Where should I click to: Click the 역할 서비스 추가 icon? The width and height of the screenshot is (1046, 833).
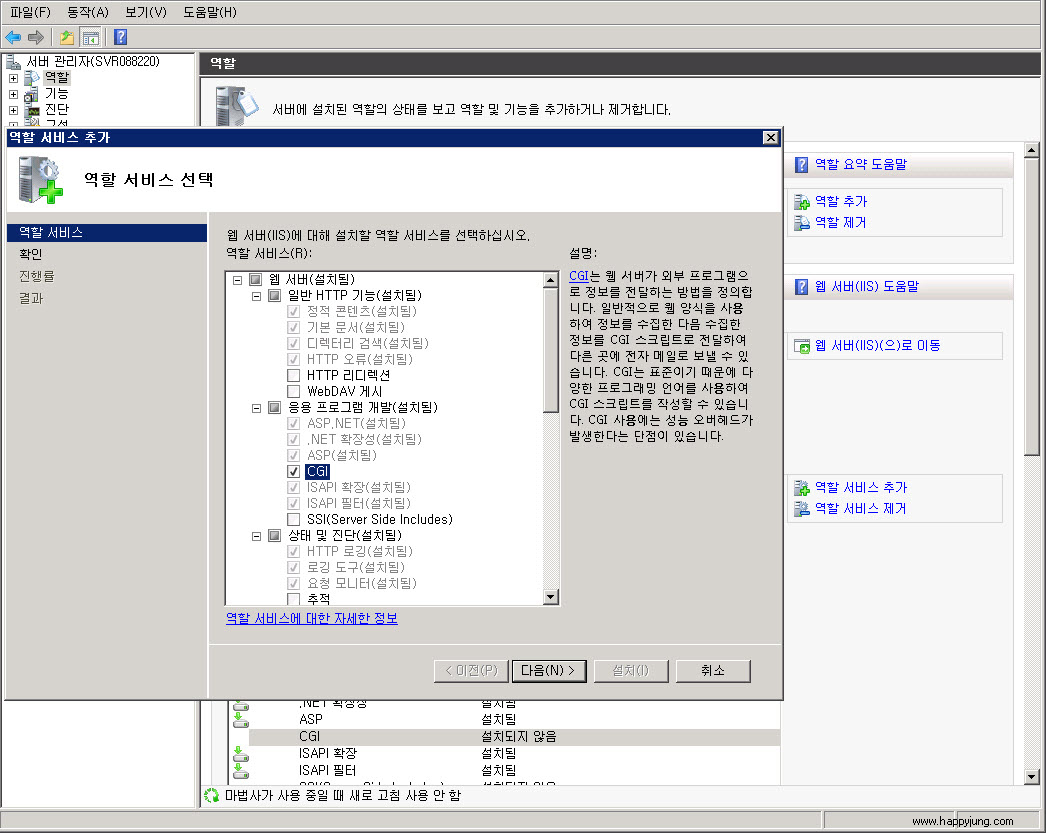pyautogui.click(x=801, y=488)
